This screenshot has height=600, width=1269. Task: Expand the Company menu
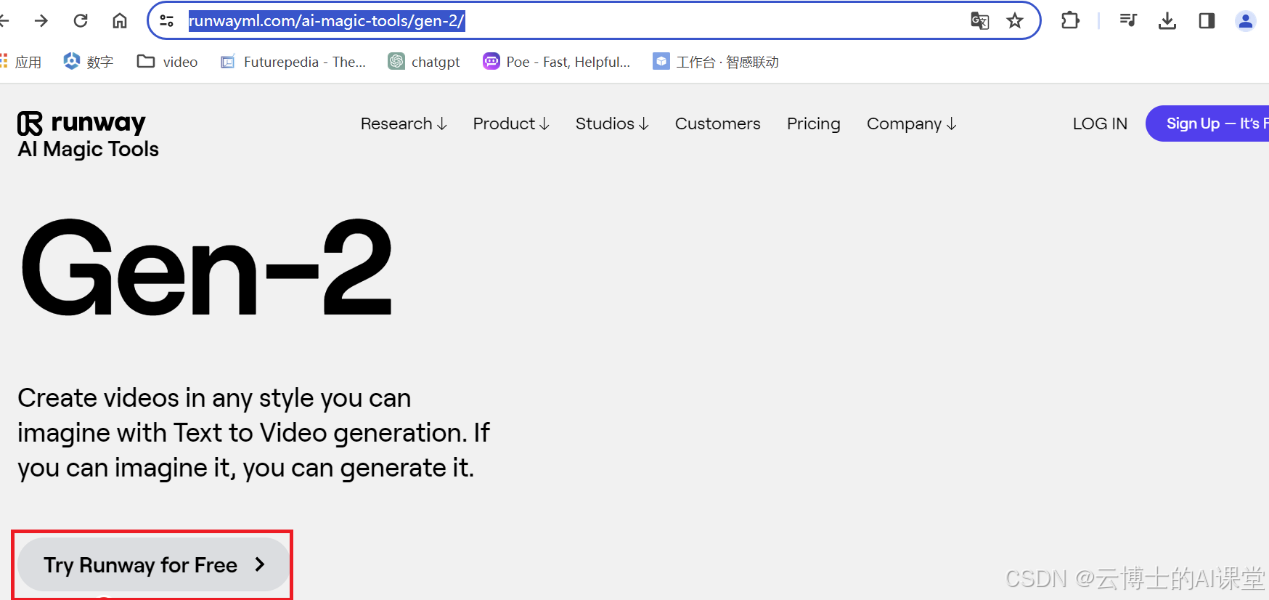coord(911,124)
